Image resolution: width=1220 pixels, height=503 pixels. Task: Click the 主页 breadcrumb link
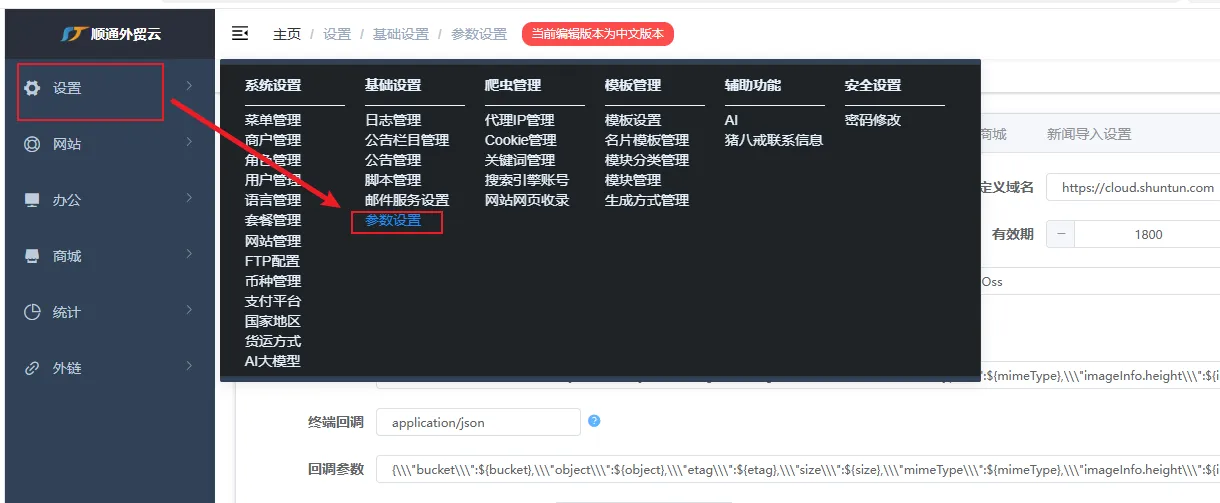[286, 34]
